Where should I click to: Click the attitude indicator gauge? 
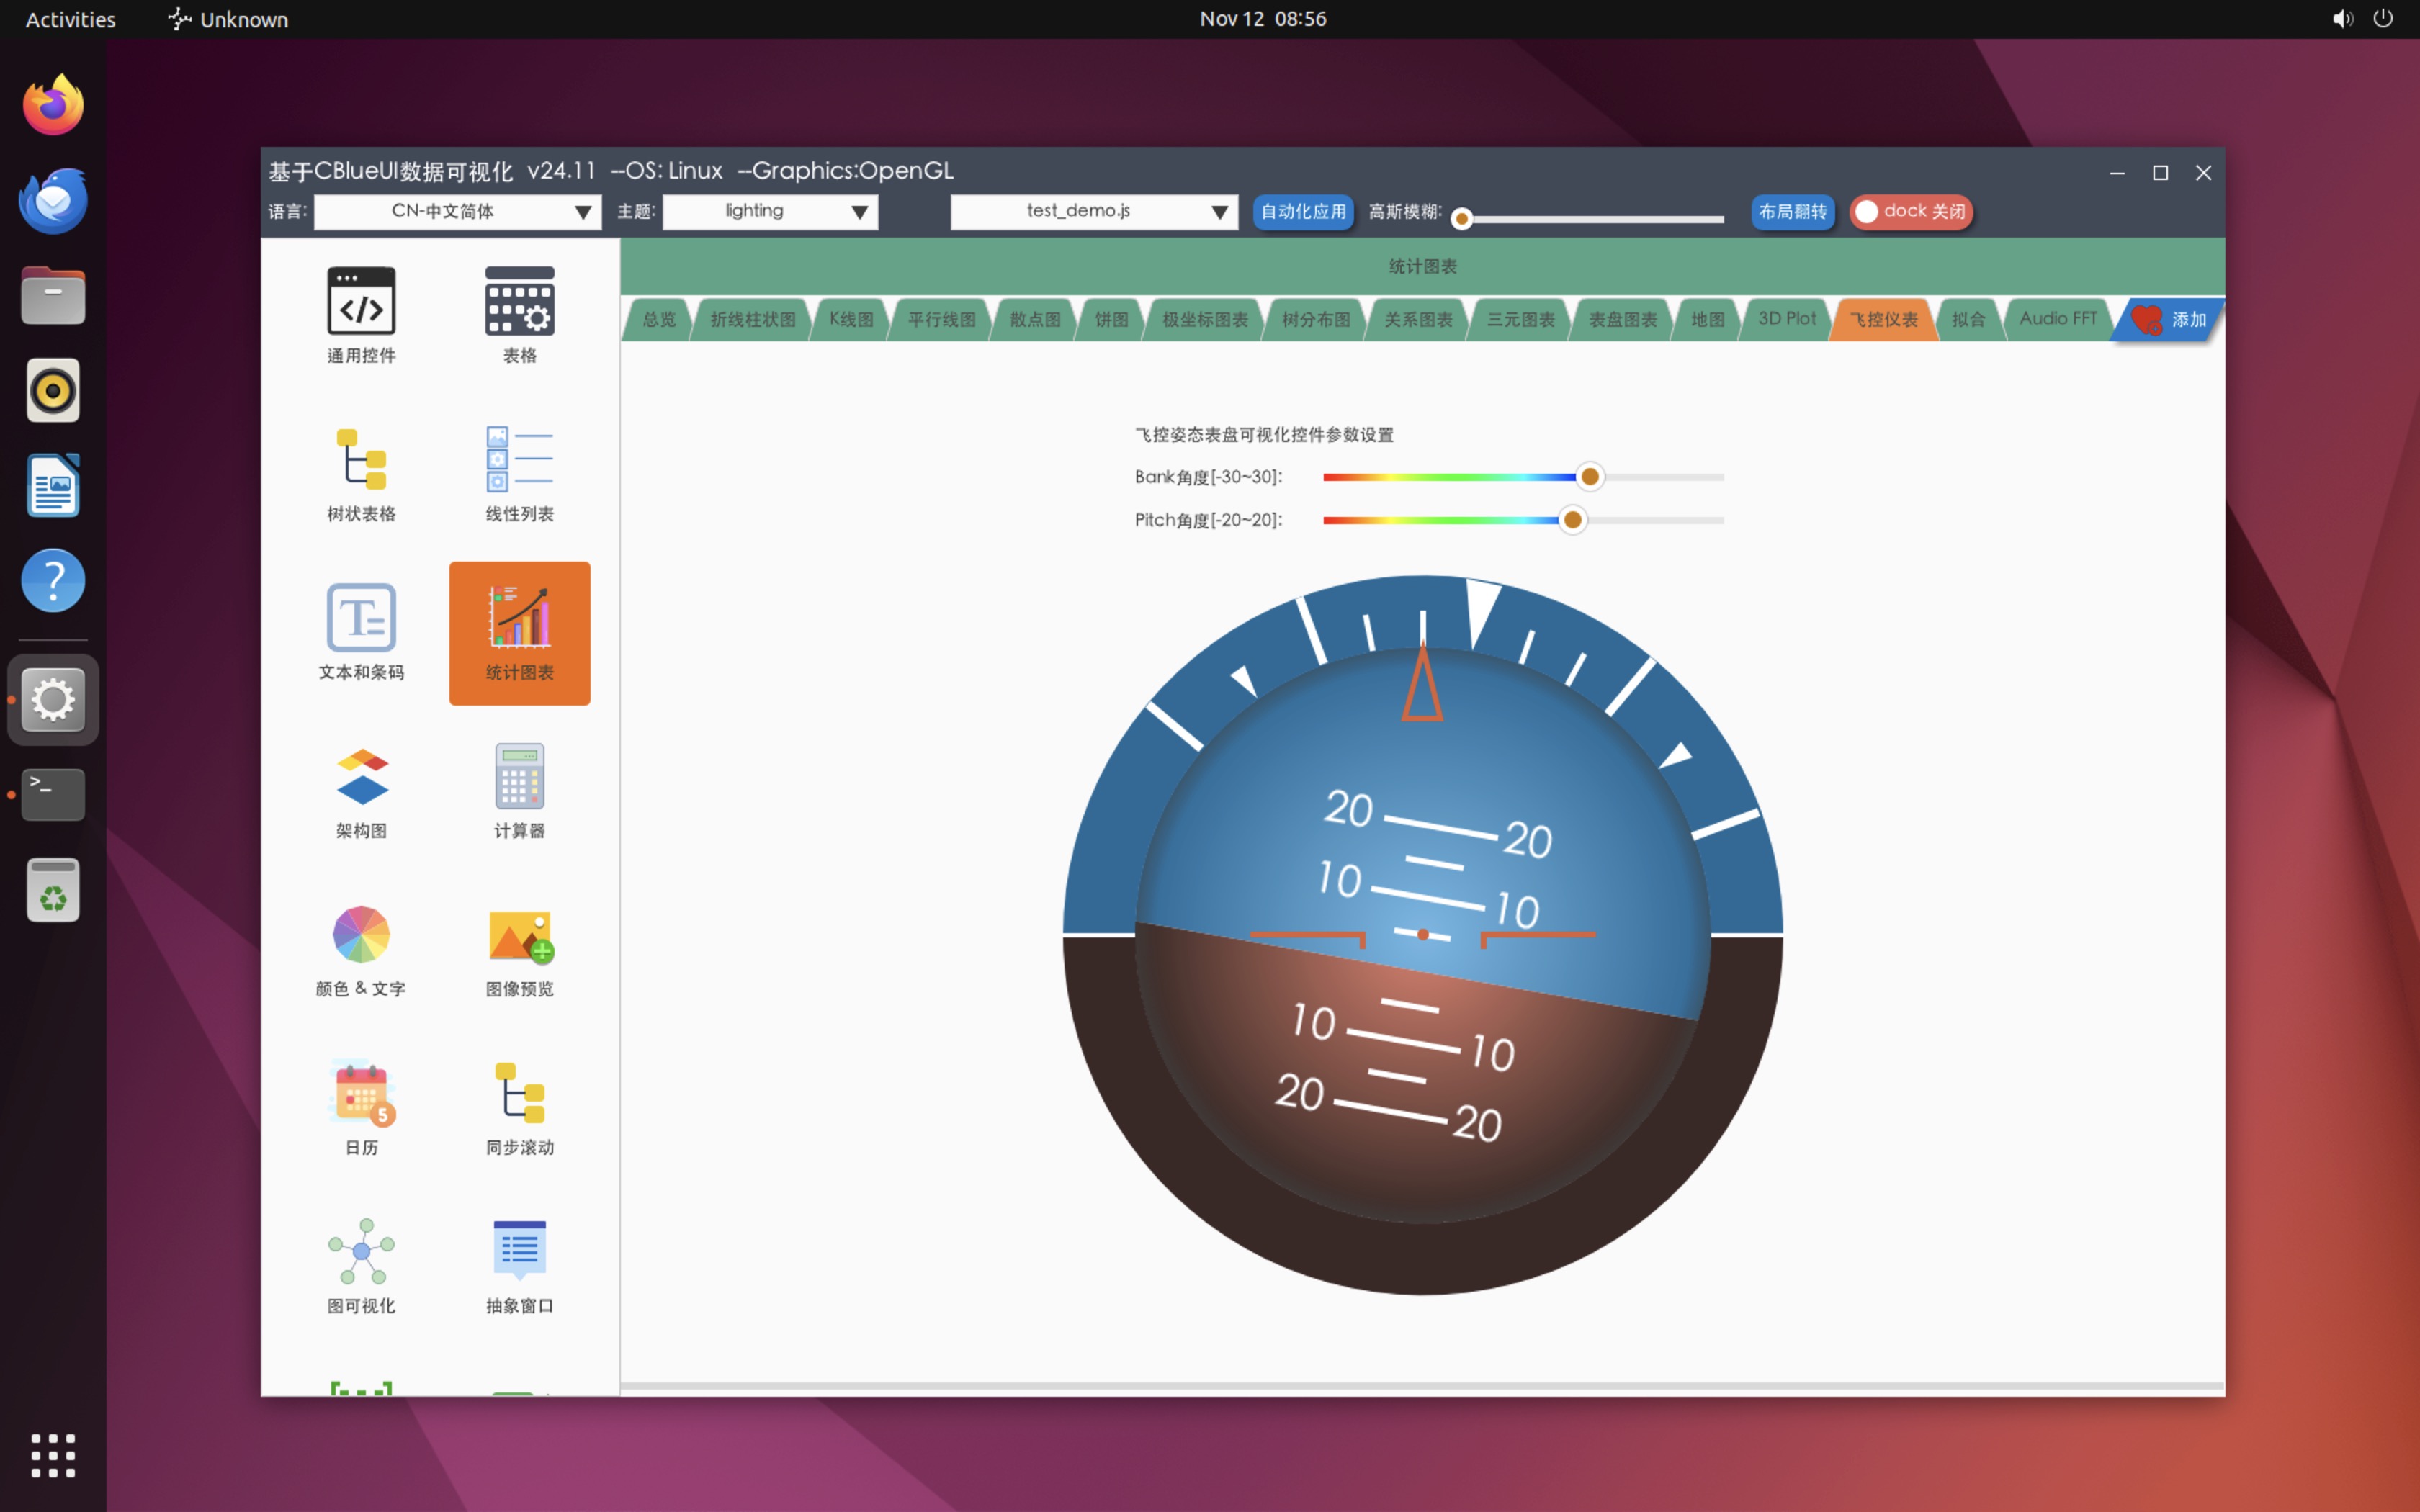pyautogui.click(x=1422, y=934)
